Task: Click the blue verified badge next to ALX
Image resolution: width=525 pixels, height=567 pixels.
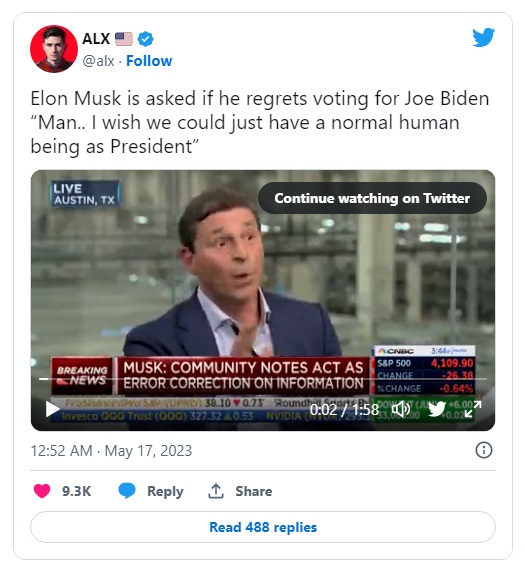Action: (146, 39)
